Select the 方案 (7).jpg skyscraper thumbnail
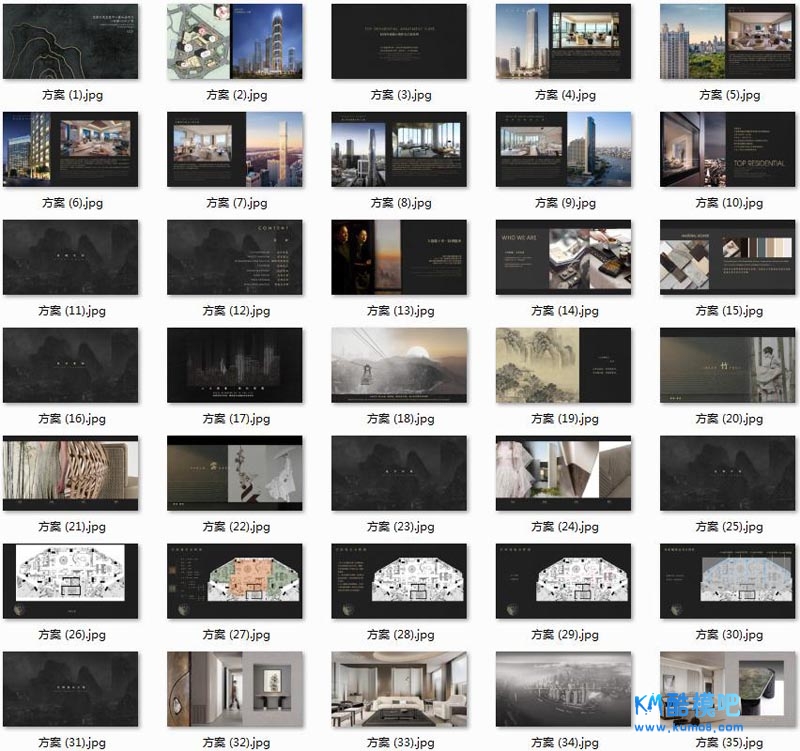The height and width of the screenshot is (751, 800). pos(235,150)
